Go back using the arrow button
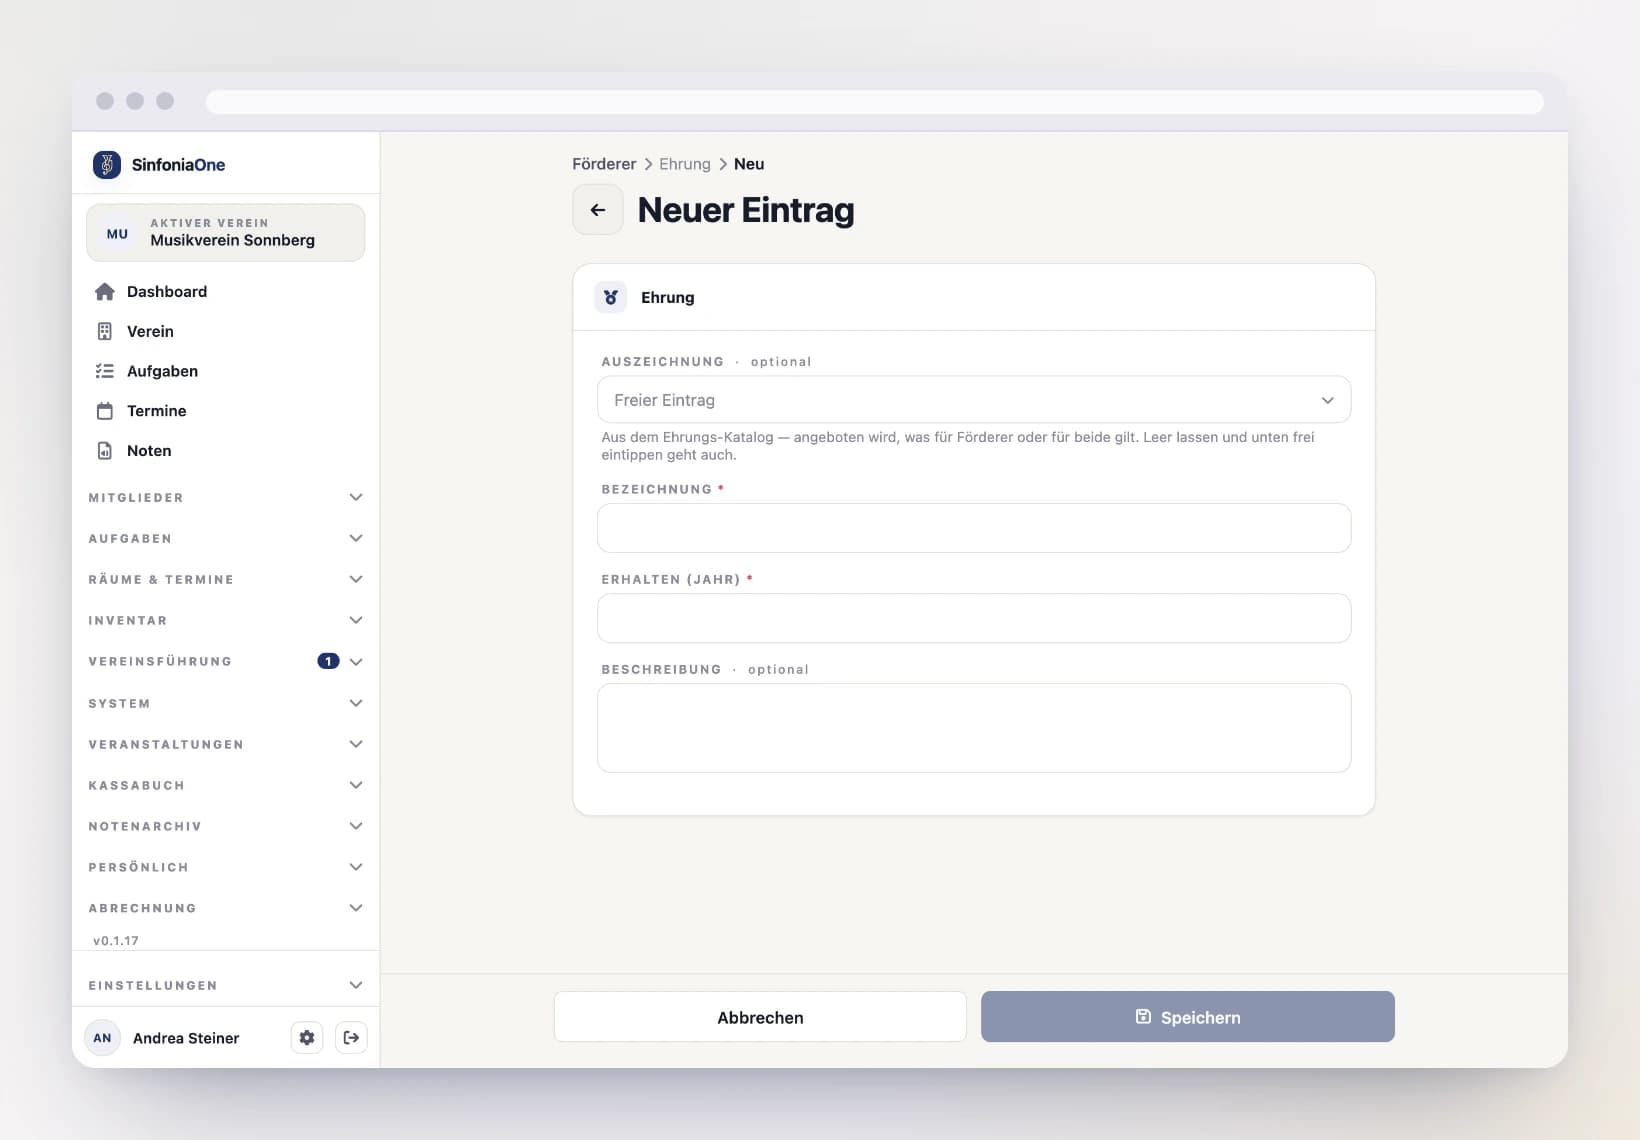The width and height of the screenshot is (1640, 1140). coord(598,210)
